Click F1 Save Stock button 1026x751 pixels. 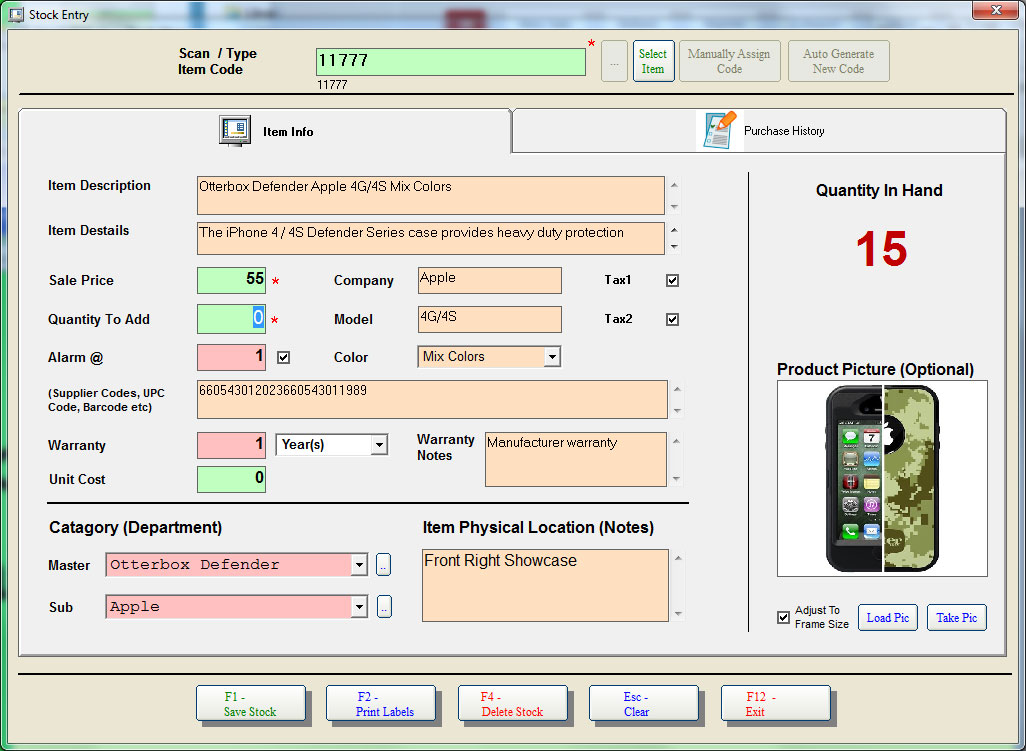[251, 704]
